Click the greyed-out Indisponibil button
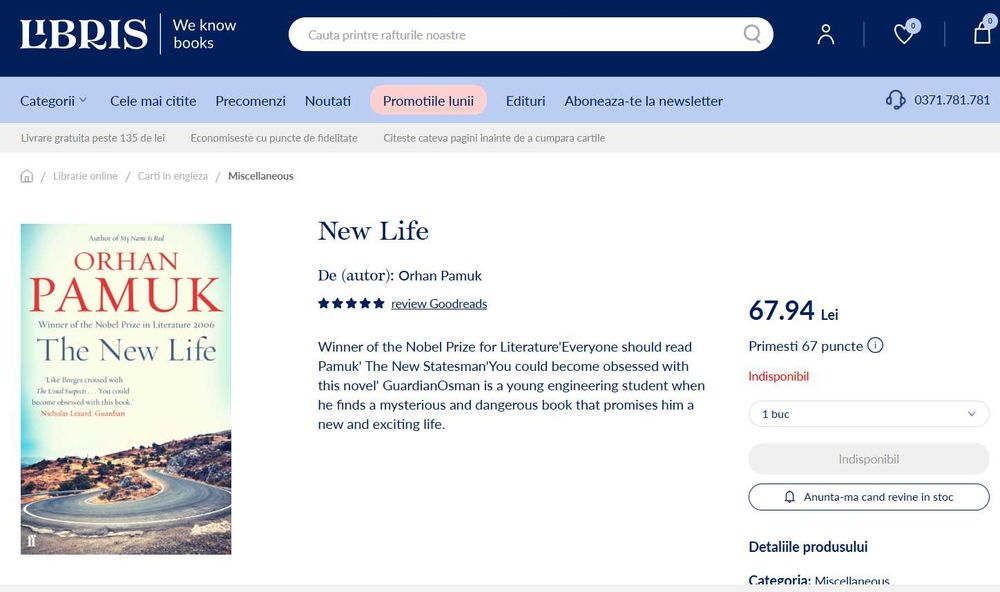 click(x=869, y=459)
